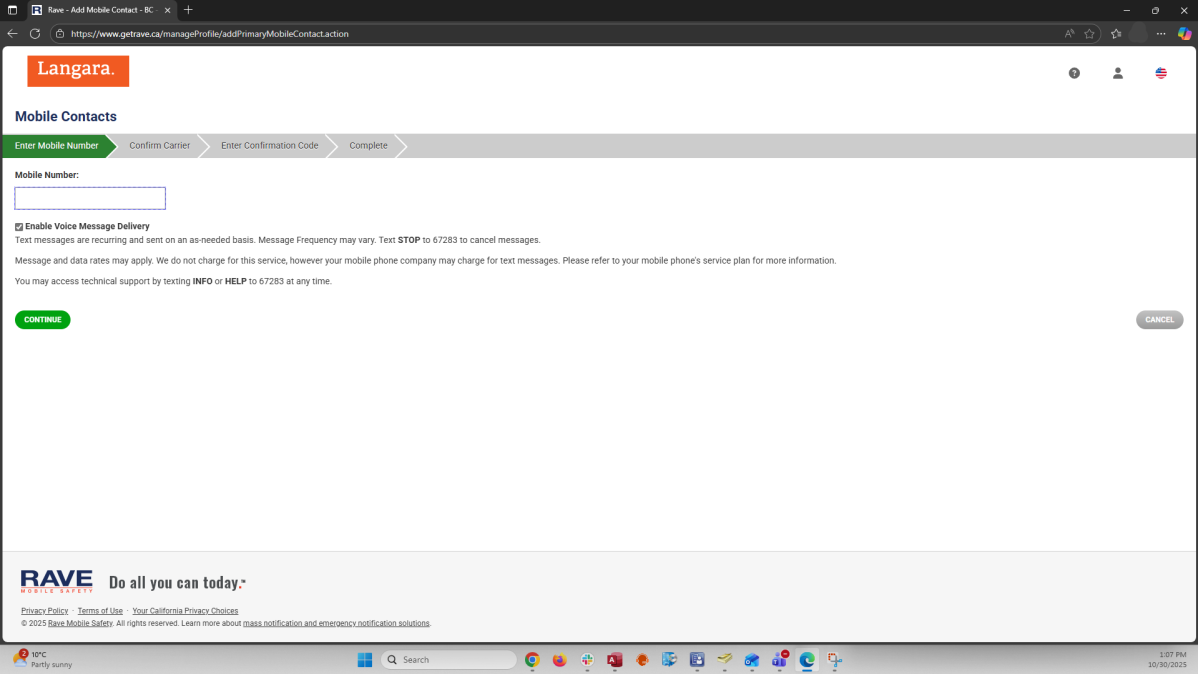Select the Confirm Carrier step
1198x674 pixels.
(159, 146)
